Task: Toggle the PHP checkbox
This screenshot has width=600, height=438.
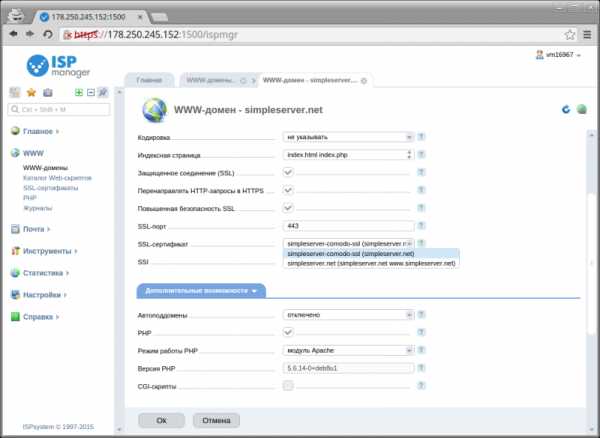Action: pos(288,332)
